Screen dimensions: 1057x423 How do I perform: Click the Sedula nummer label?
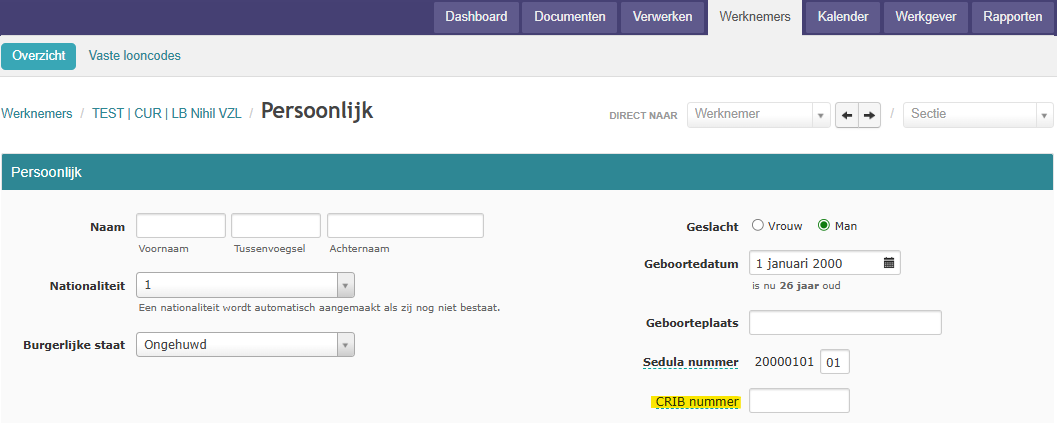point(691,362)
